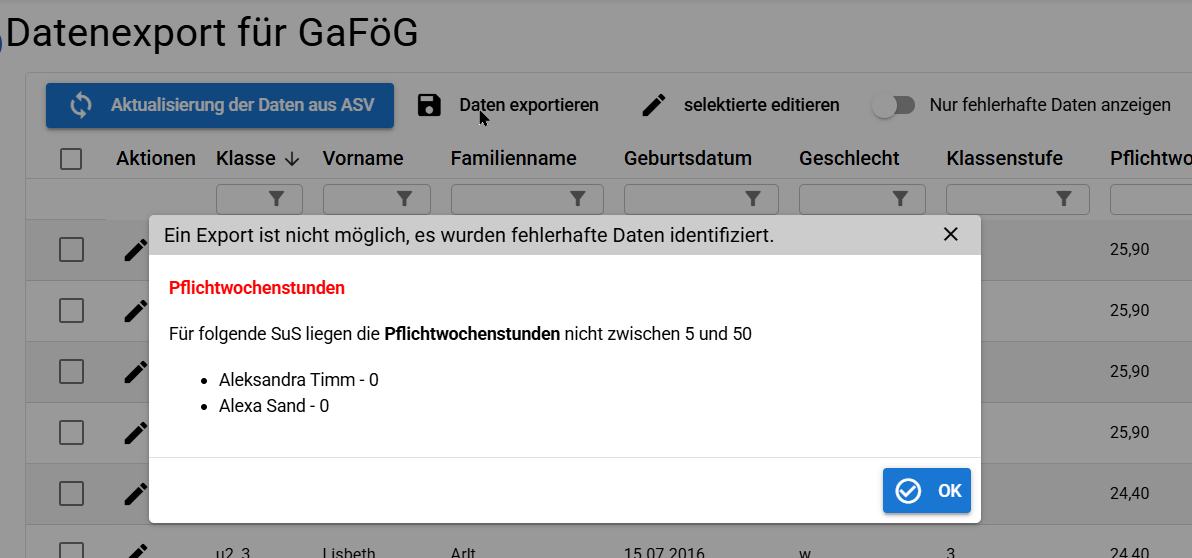Click the pencil icon for editing selected rows
Screen dimensions: 1192x558
coord(654,105)
